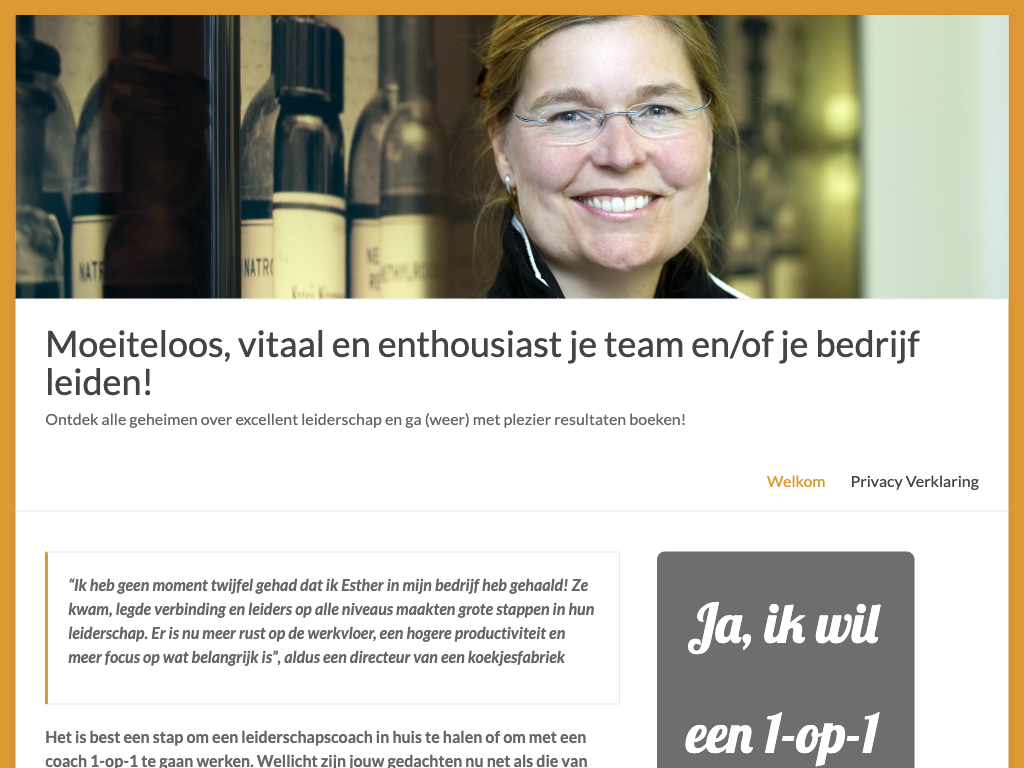The height and width of the screenshot is (768, 1024).
Task: Click the word 'leiderschapscoach' in the body paragraph
Action: (x=306, y=737)
